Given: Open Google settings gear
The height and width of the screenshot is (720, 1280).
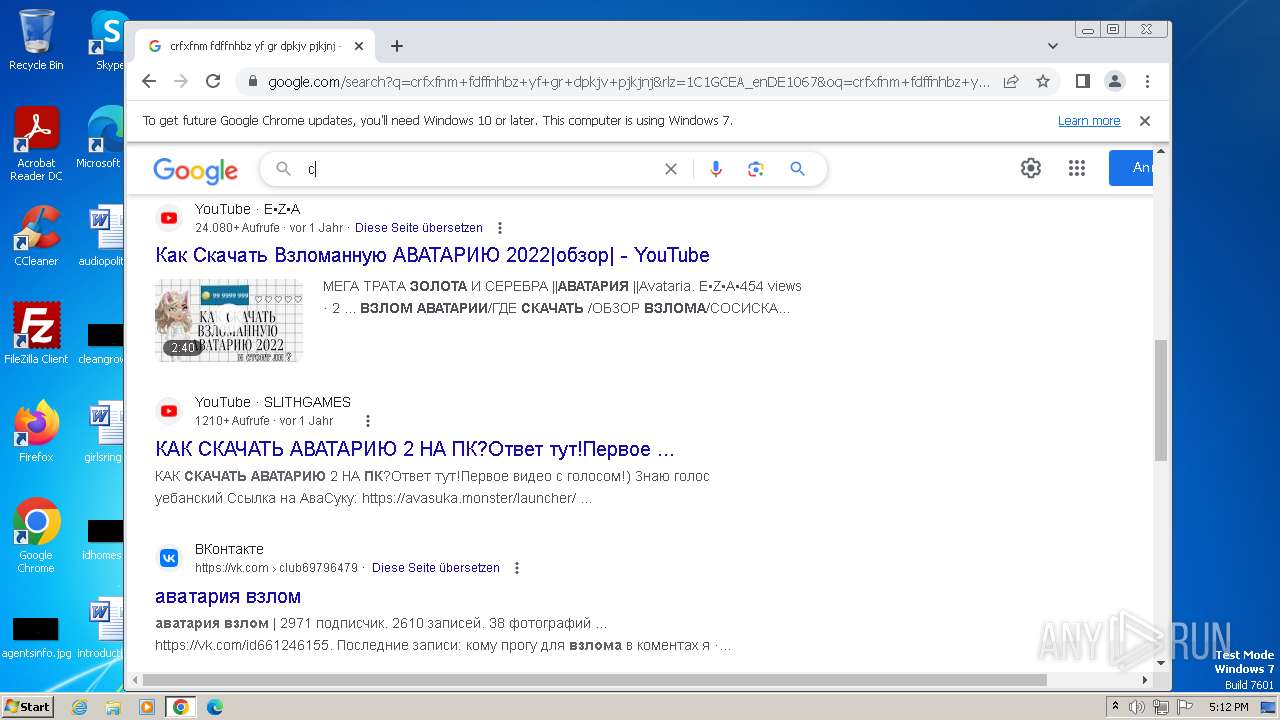Looking at the screenshot, I should pyautogui.click(x=1031, y=168).
